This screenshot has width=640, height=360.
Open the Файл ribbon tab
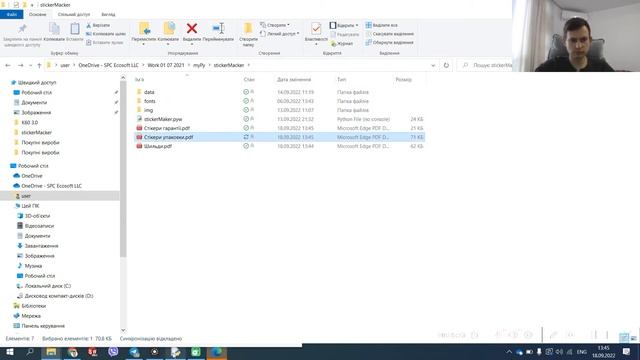[11, 14]
